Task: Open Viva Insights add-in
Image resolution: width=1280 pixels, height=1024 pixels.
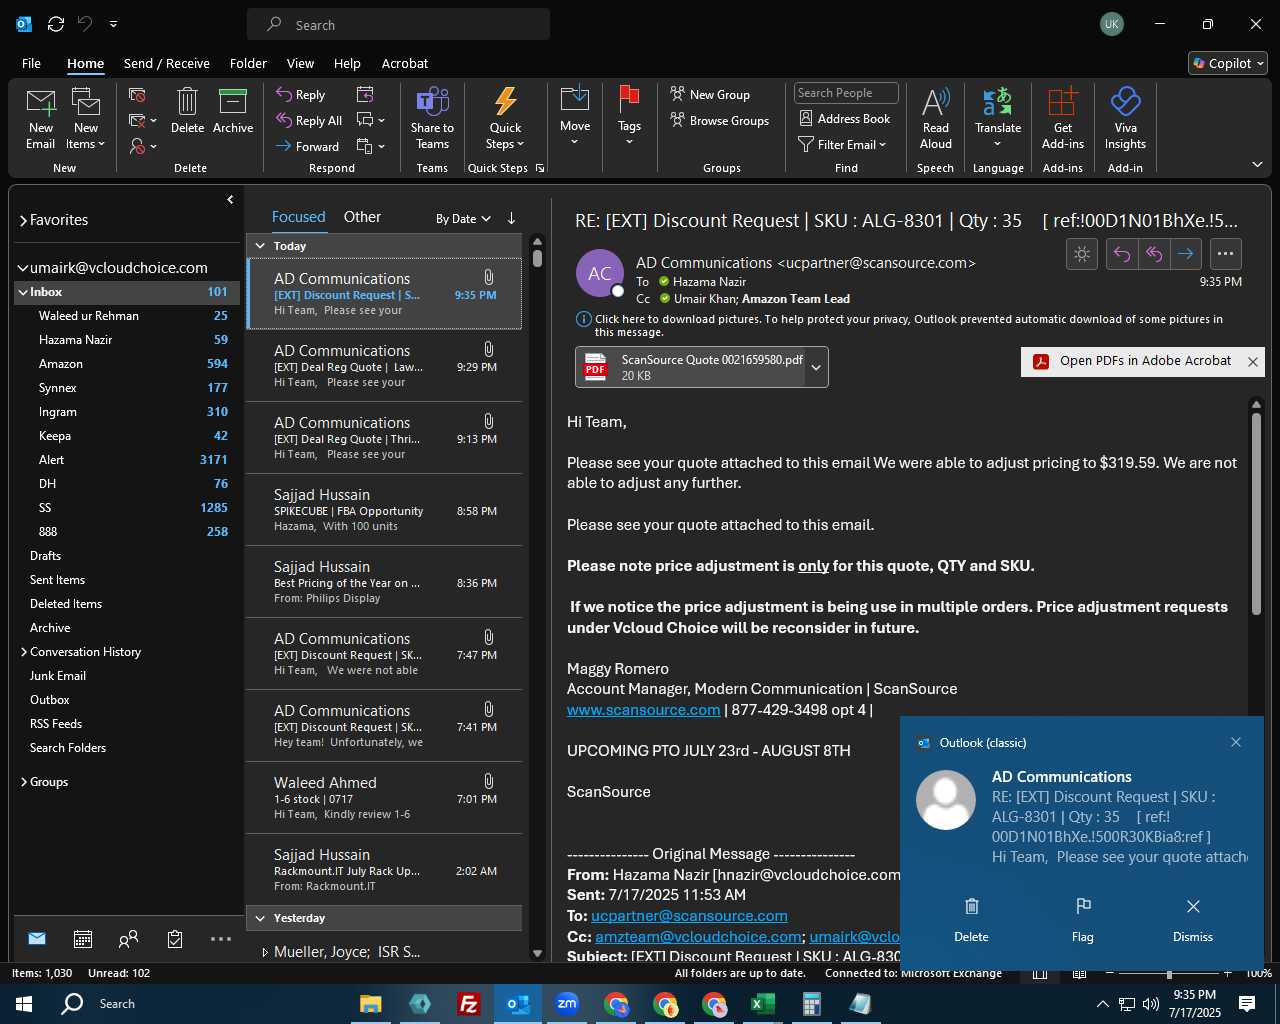Action: [1125, 118]
